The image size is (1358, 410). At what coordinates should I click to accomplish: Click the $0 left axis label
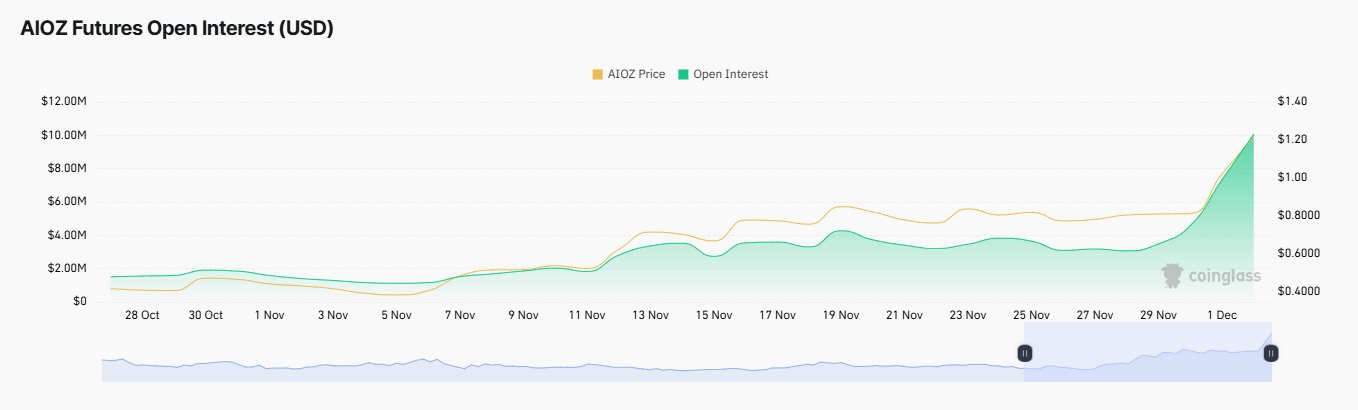[79, 301]
